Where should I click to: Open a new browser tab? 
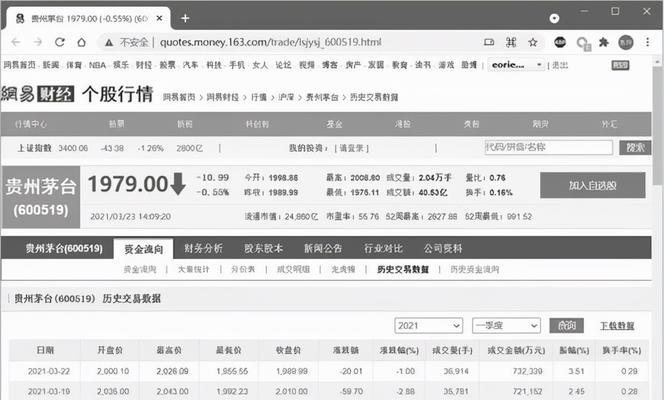(185, 18)
